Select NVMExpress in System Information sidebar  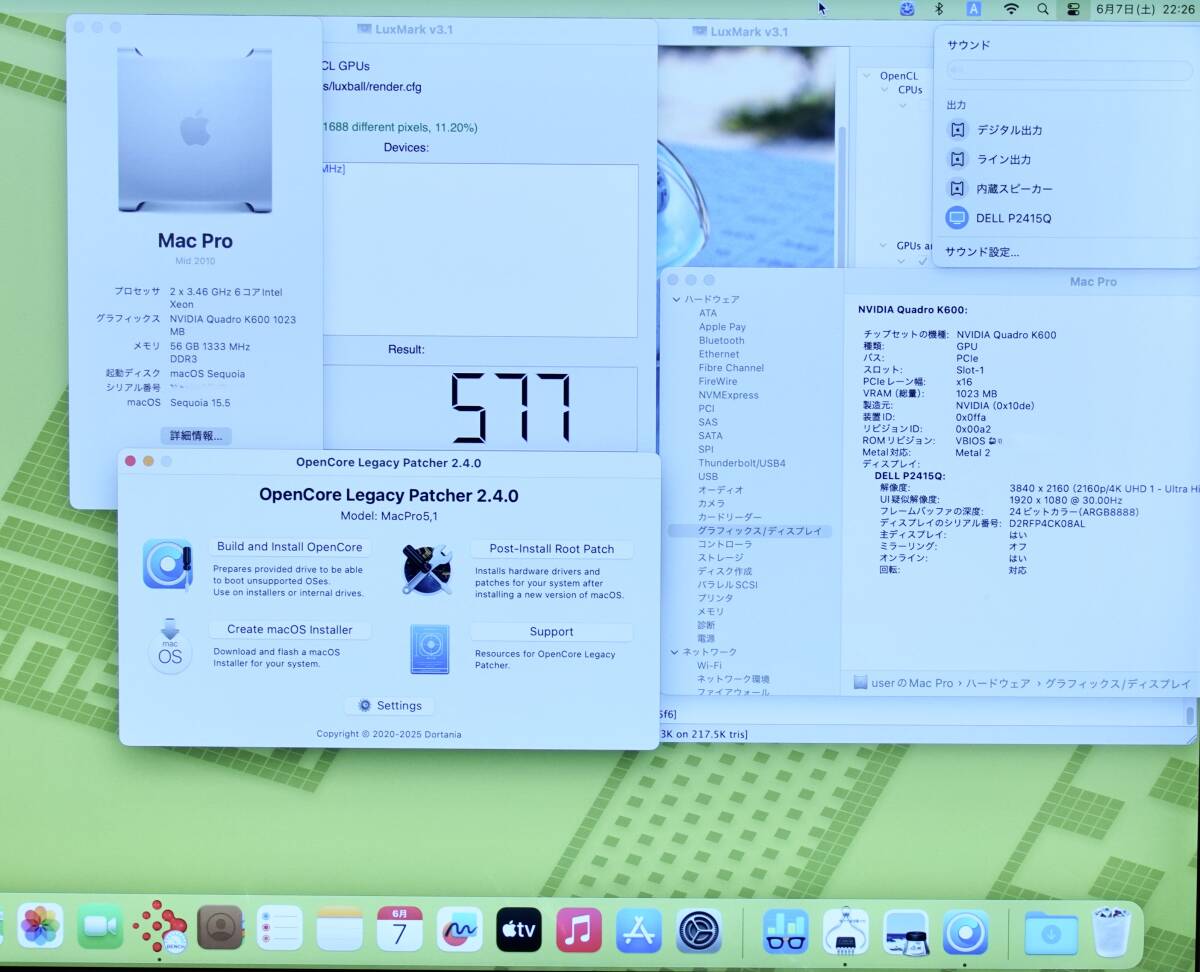[728, 395]
